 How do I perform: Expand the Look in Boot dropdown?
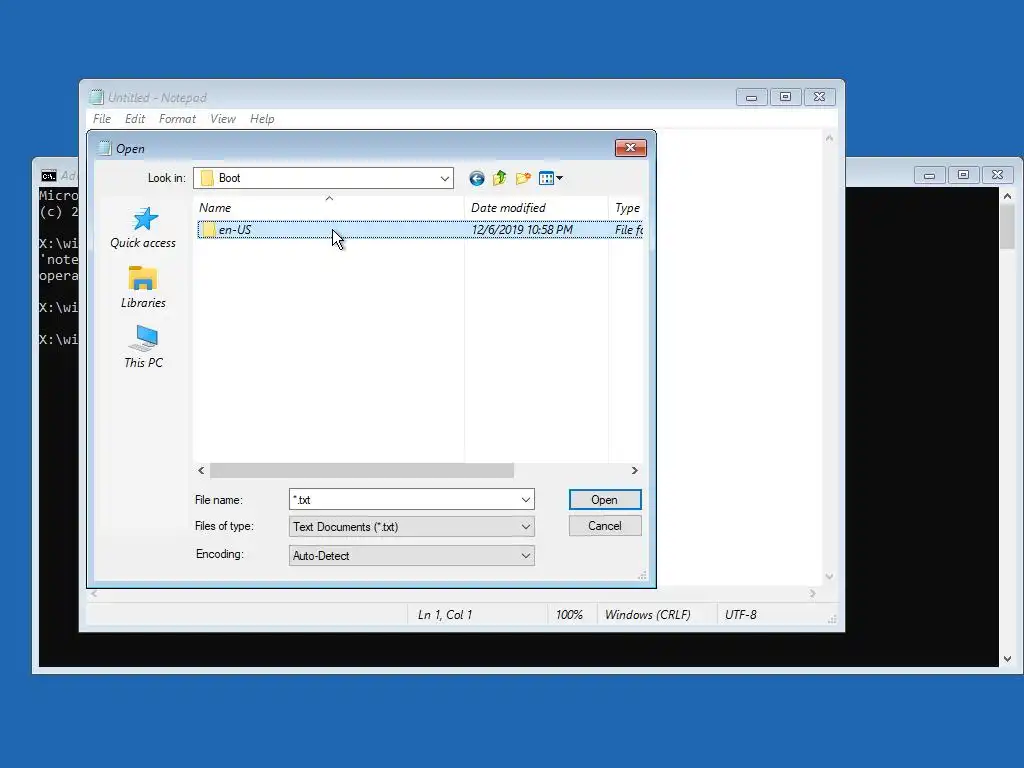pos(445,178)
